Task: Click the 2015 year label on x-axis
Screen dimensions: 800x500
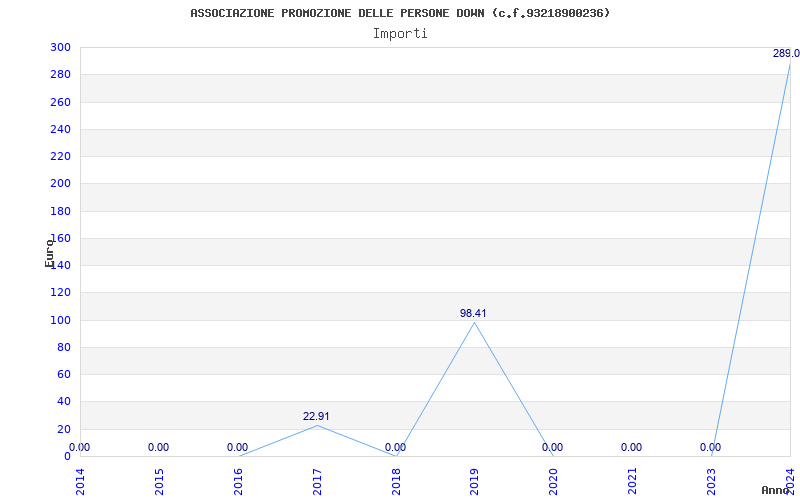Action: [x=159, y=482]
